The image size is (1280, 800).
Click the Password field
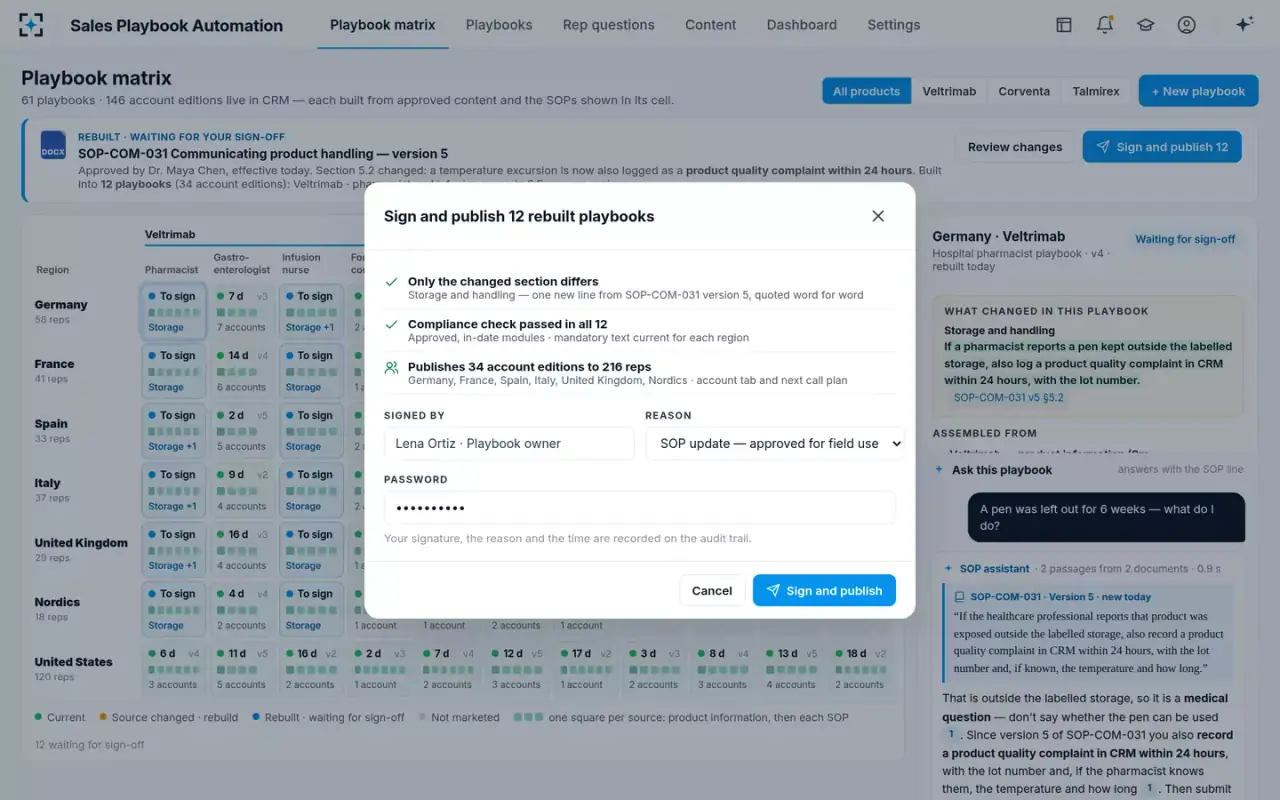click(639, 508)
